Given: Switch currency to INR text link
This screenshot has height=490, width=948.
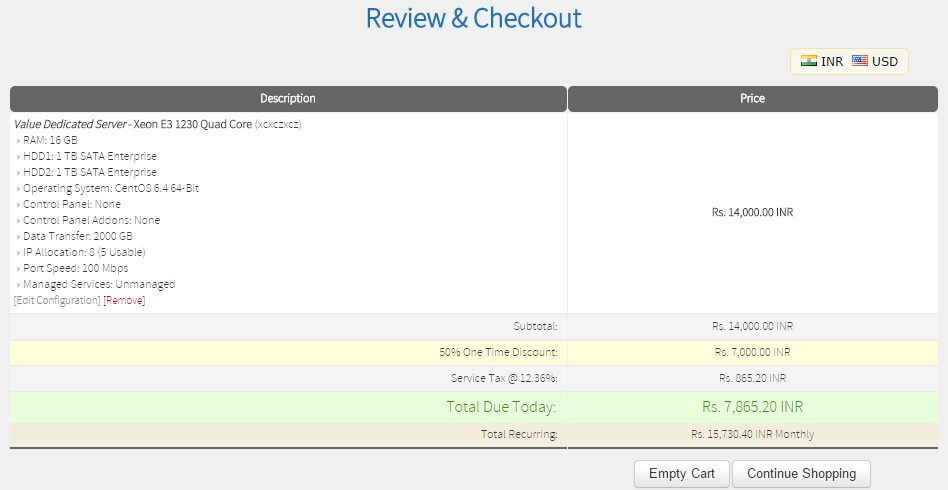Looking at the screenshot, I should pos(832,62).
